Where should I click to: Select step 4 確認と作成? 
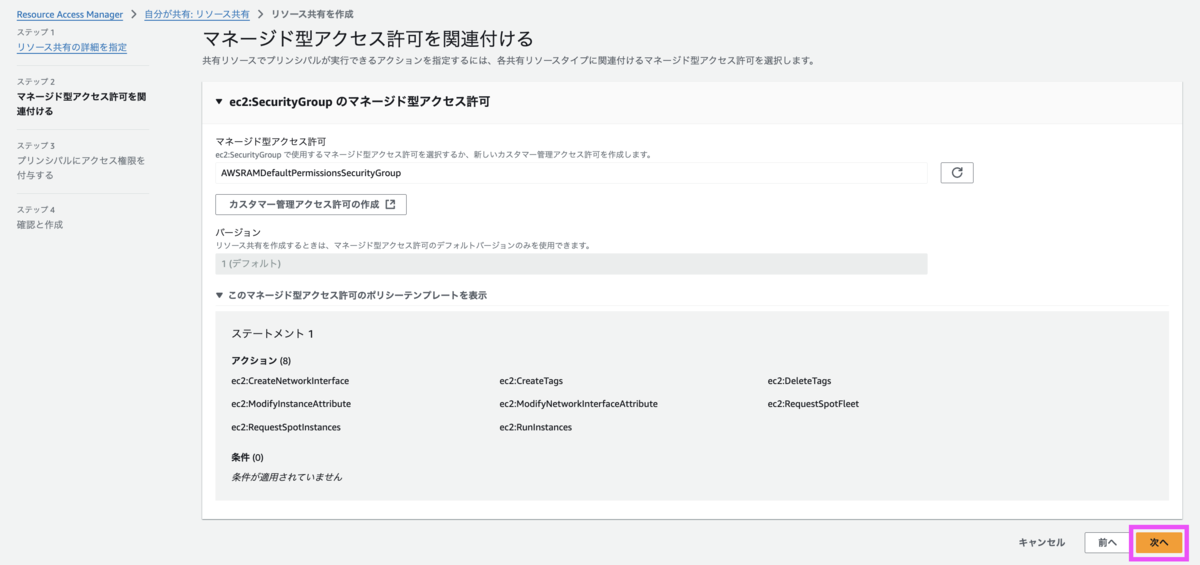[40, 224]
